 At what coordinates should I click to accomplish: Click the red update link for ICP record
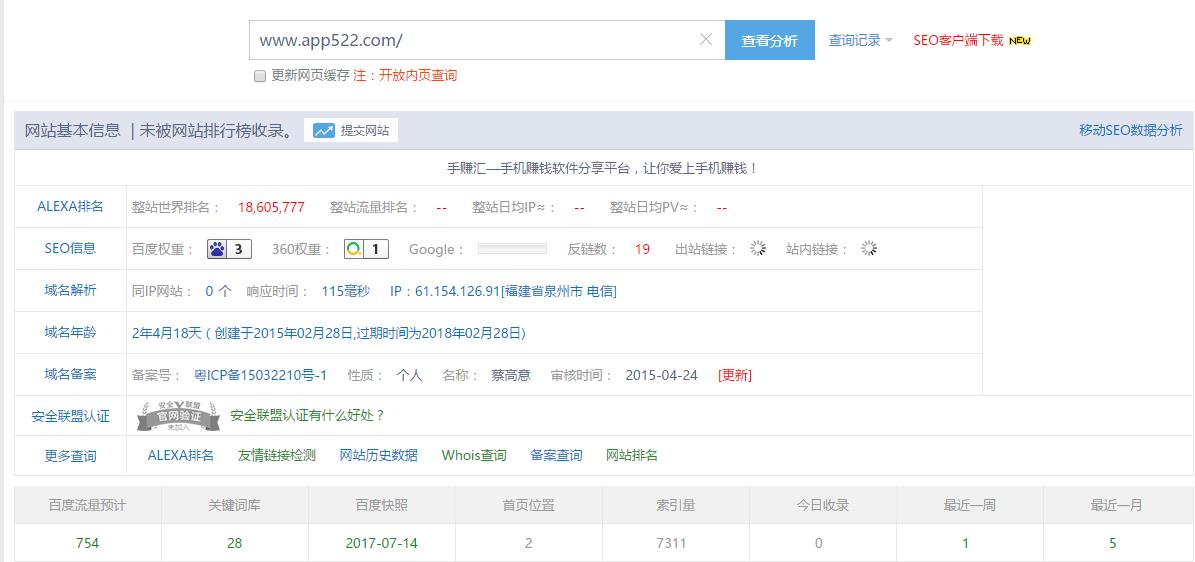735,376
